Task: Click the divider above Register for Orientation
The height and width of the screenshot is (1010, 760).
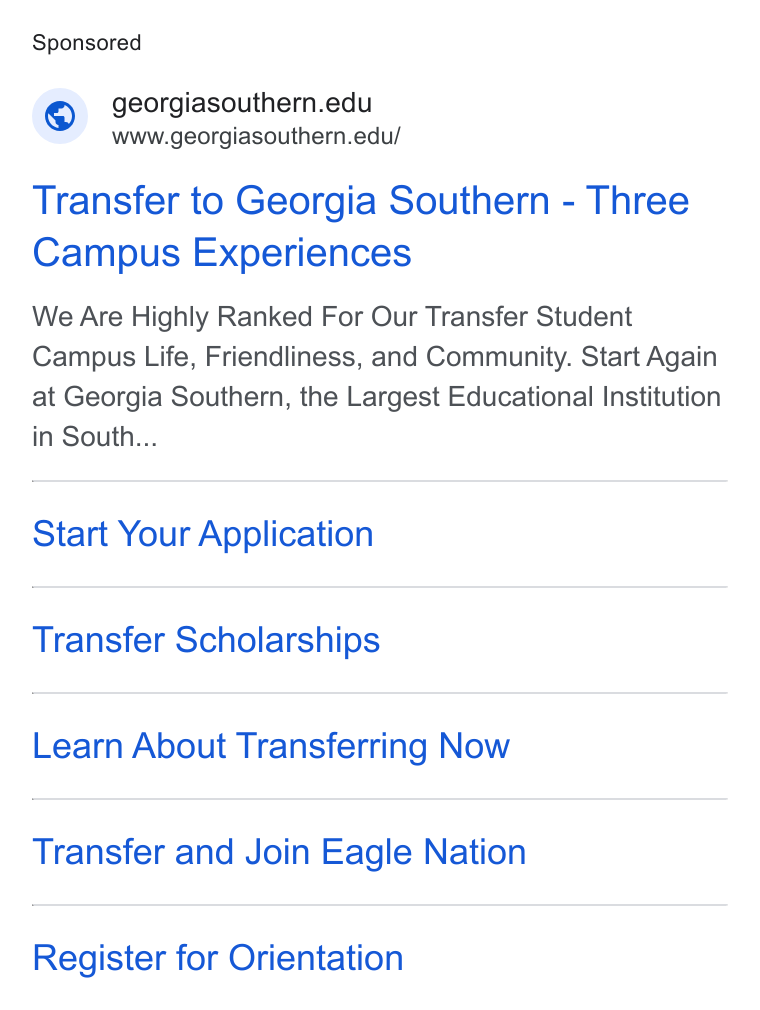Action: click(x=380, y=905)
